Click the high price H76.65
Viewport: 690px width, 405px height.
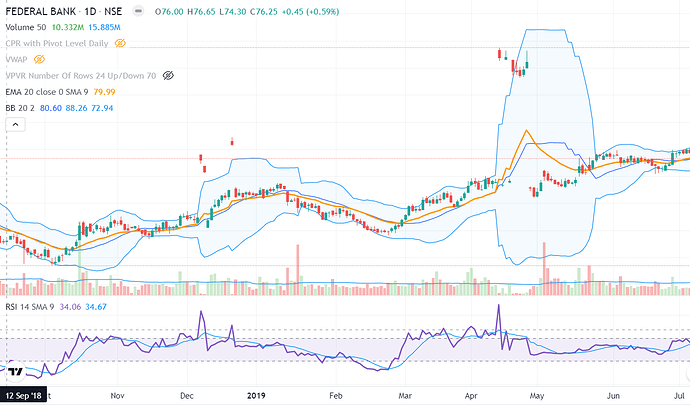click(201, 11)
